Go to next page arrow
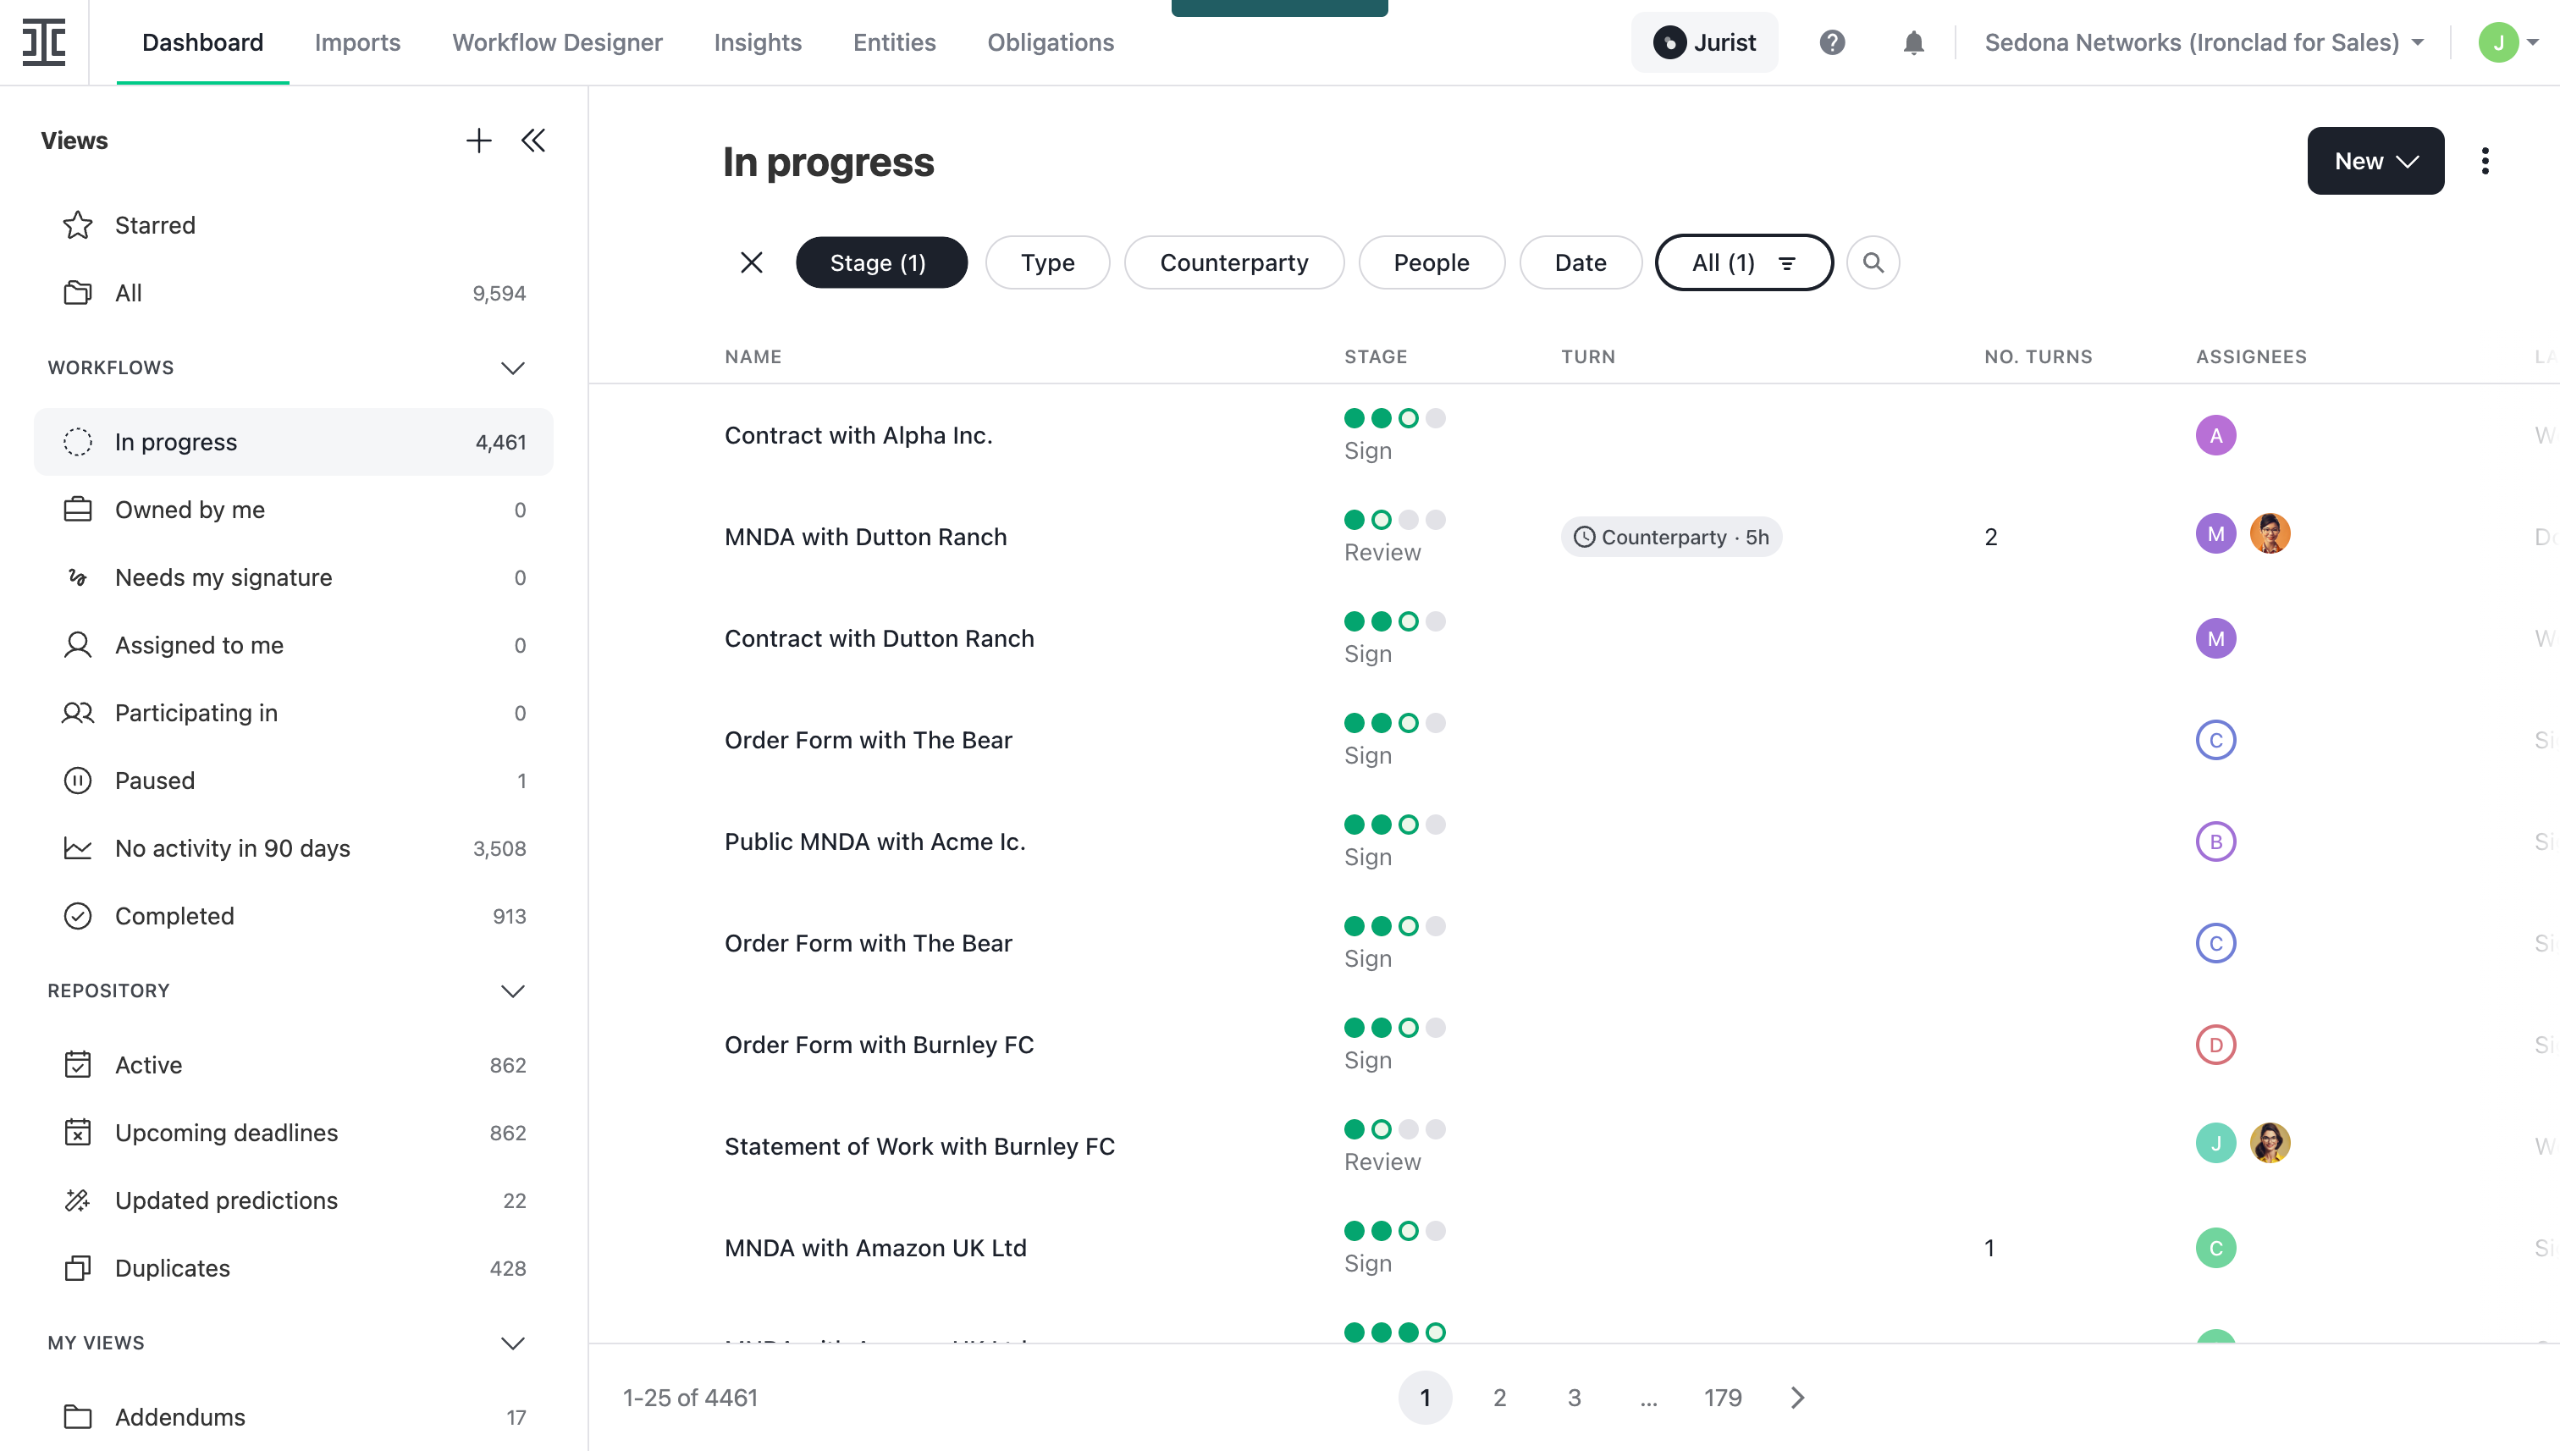2560x1451 pixels. [1797, 1397]
